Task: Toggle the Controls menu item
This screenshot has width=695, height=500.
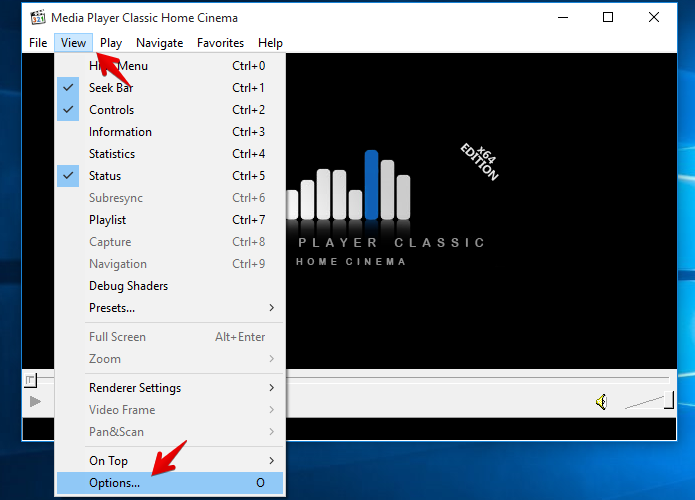Action: click(170, 110)
